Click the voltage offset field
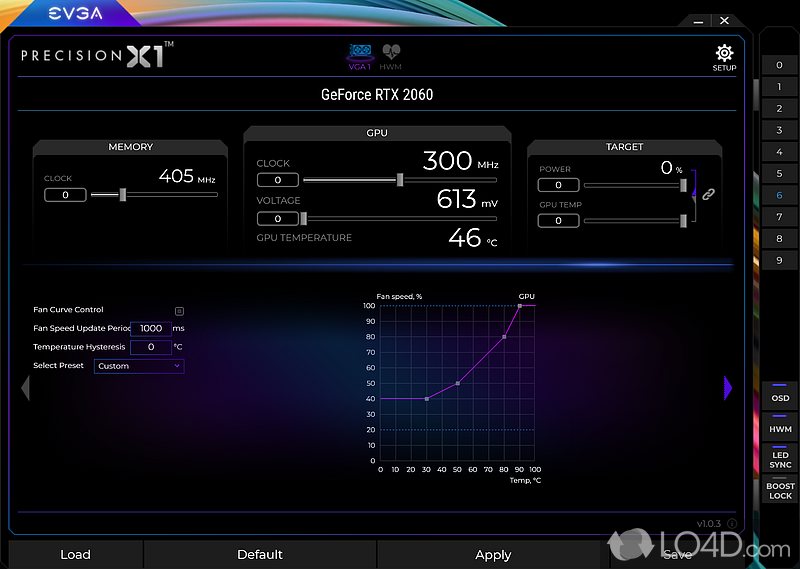This screenshot has height=569, width=800. tap(278, 219)
